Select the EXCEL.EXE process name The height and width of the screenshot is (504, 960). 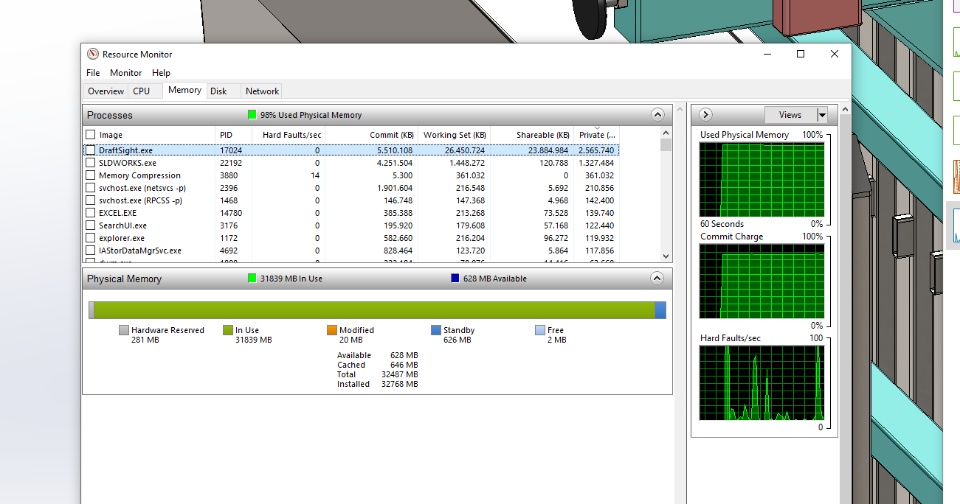pos(118,213)
